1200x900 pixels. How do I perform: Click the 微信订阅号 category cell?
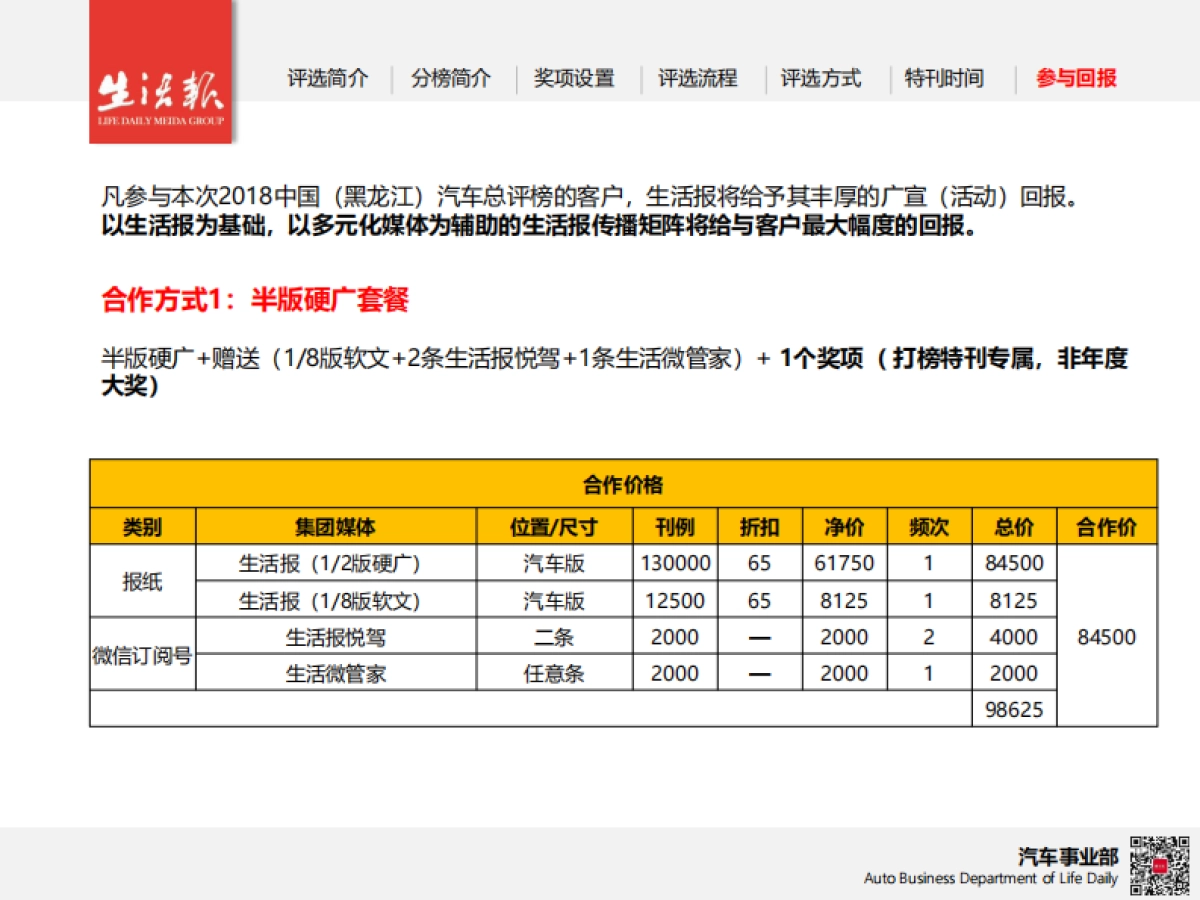click(x=142, y=655)
